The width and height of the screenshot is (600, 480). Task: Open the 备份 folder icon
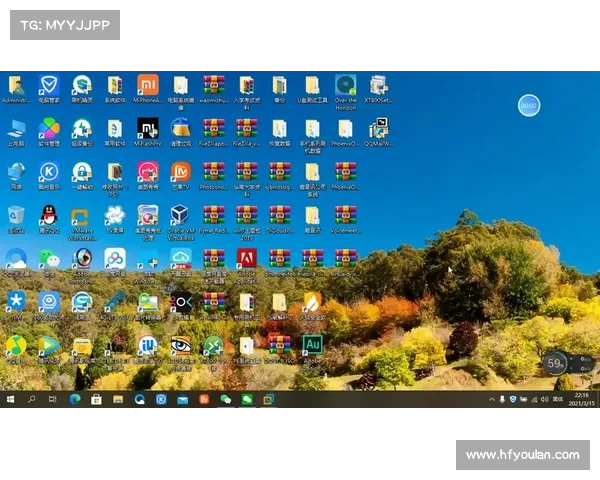point(280,85)
